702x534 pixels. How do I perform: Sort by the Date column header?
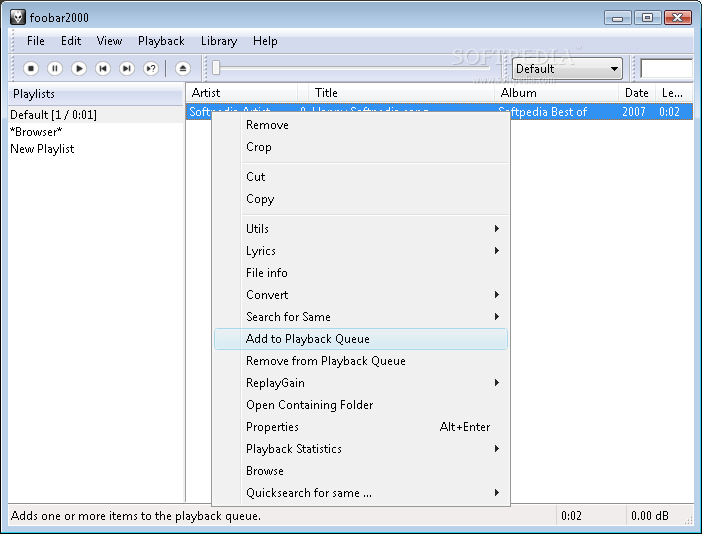(637, 93)
